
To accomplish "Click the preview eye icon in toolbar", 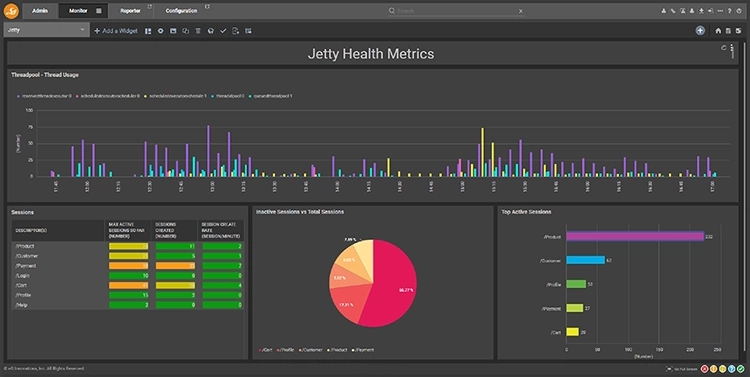I will click(x=161, y=31).
